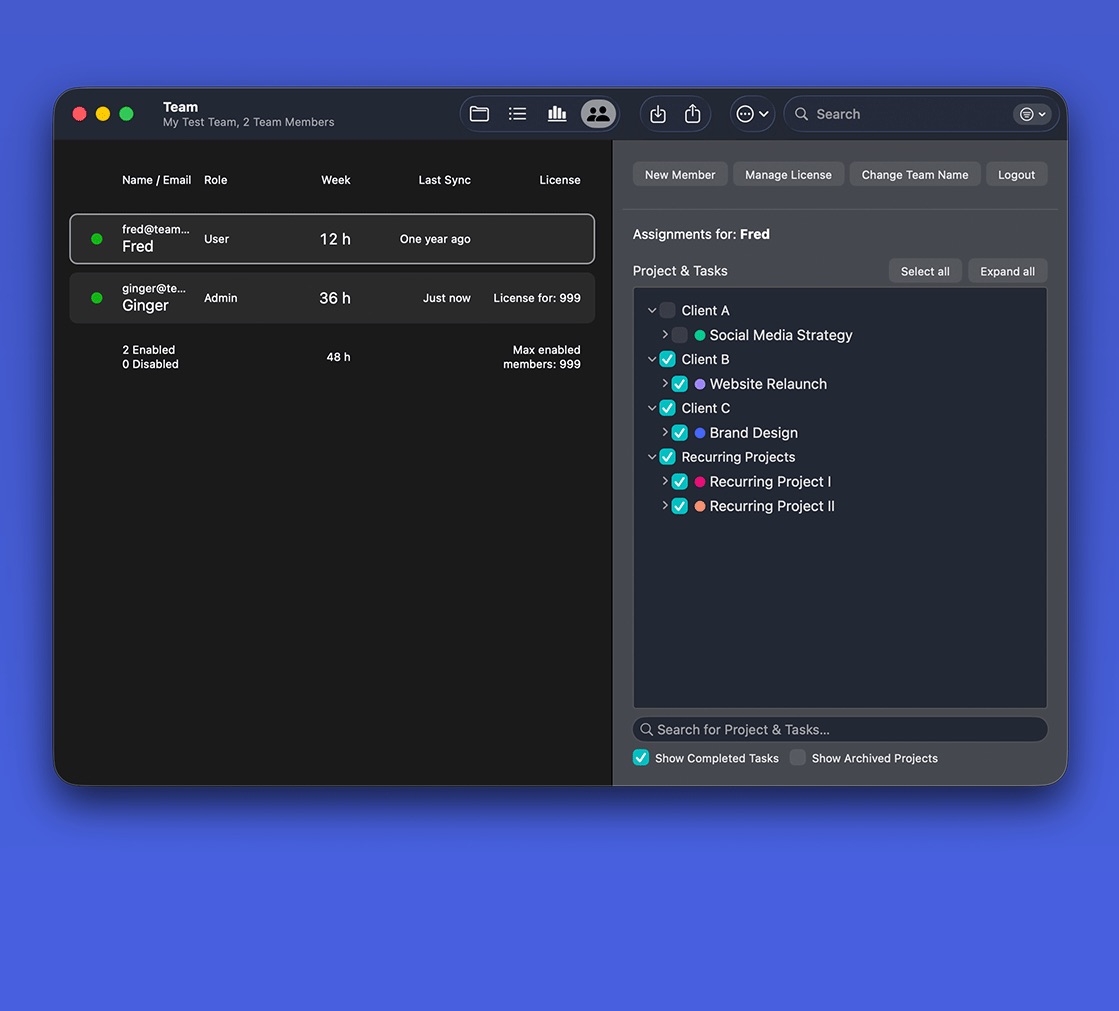Open the statistics bar chart view
1119x1011 pixels.
click(556, 113)
